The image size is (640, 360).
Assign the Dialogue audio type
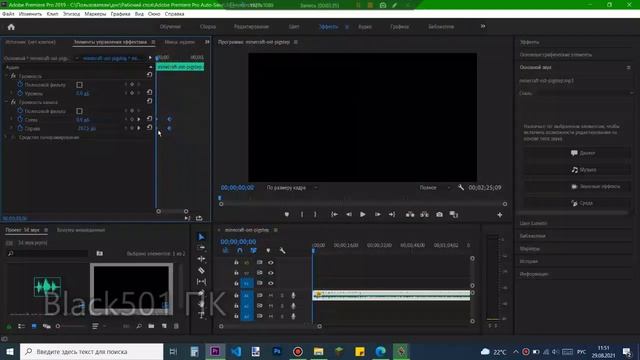pyautogui.click(x=578, y=153)
